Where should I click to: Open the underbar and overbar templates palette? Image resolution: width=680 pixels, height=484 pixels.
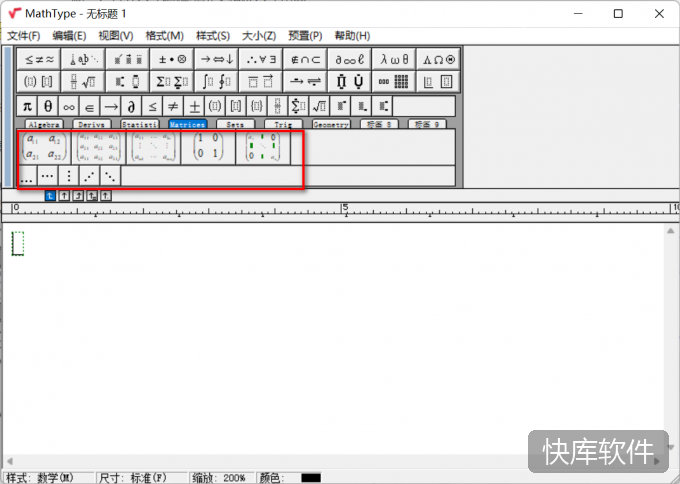261,81
